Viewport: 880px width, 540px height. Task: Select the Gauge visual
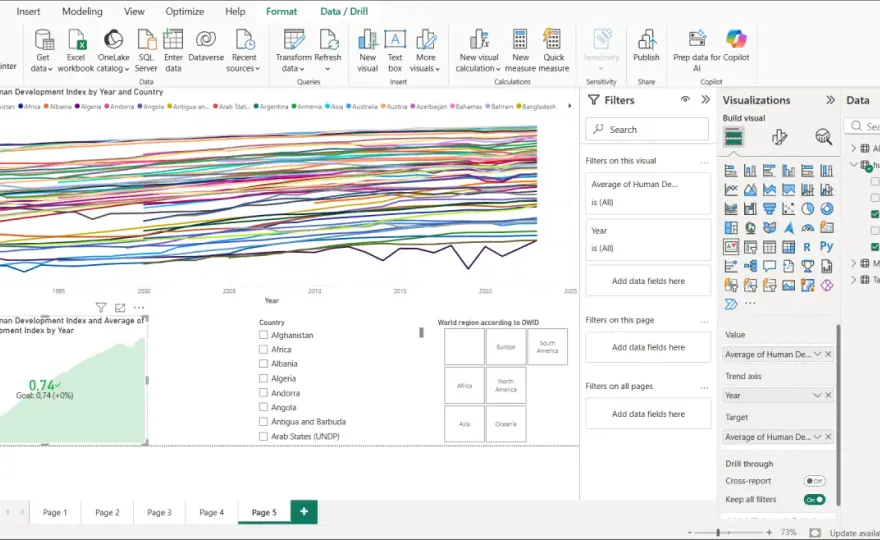(808, 228)
